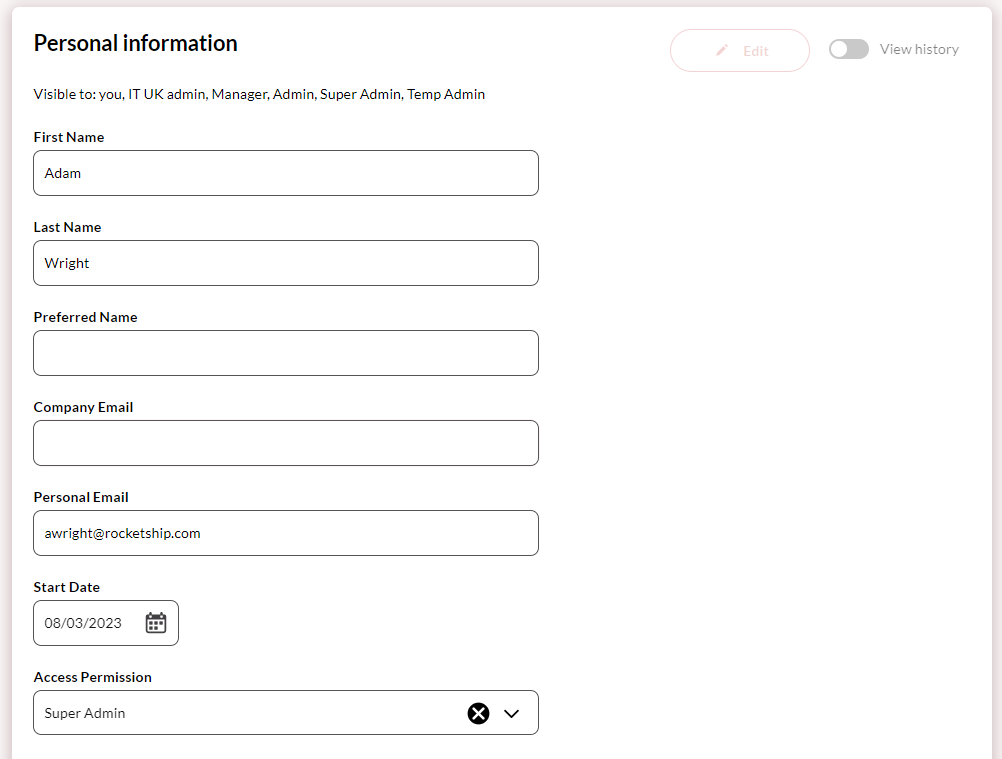The height and width of the screenshot is (759, 1002).
Task: Expand the Access Permission dropdown arrow
Action: point(512,713)
